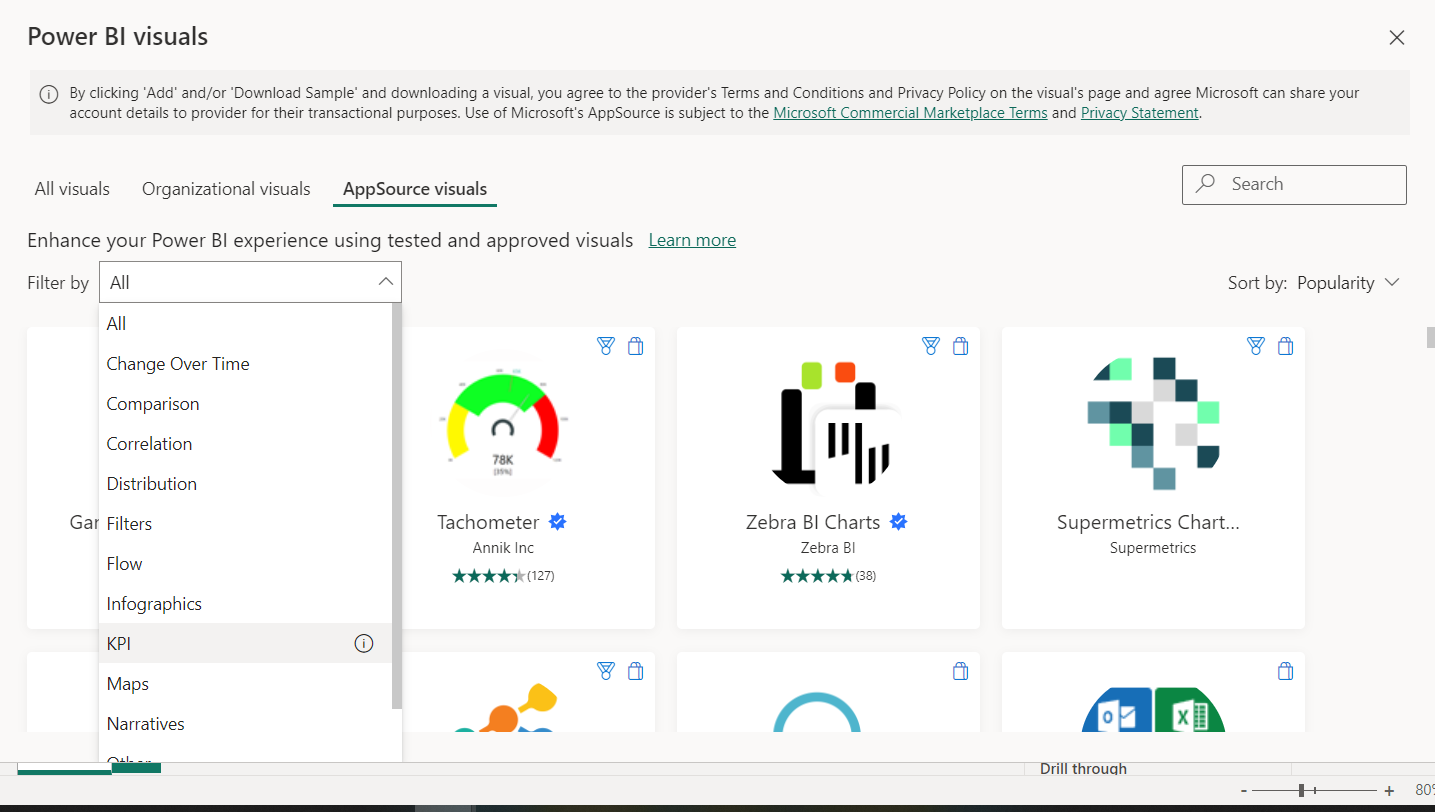Choose Filters category option
This screenshot has width=1435, height=812.
coord(245,523)
